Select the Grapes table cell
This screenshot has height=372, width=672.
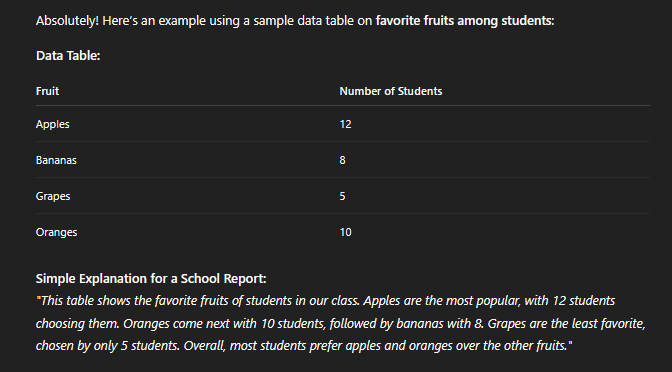[x=53, y=196]
